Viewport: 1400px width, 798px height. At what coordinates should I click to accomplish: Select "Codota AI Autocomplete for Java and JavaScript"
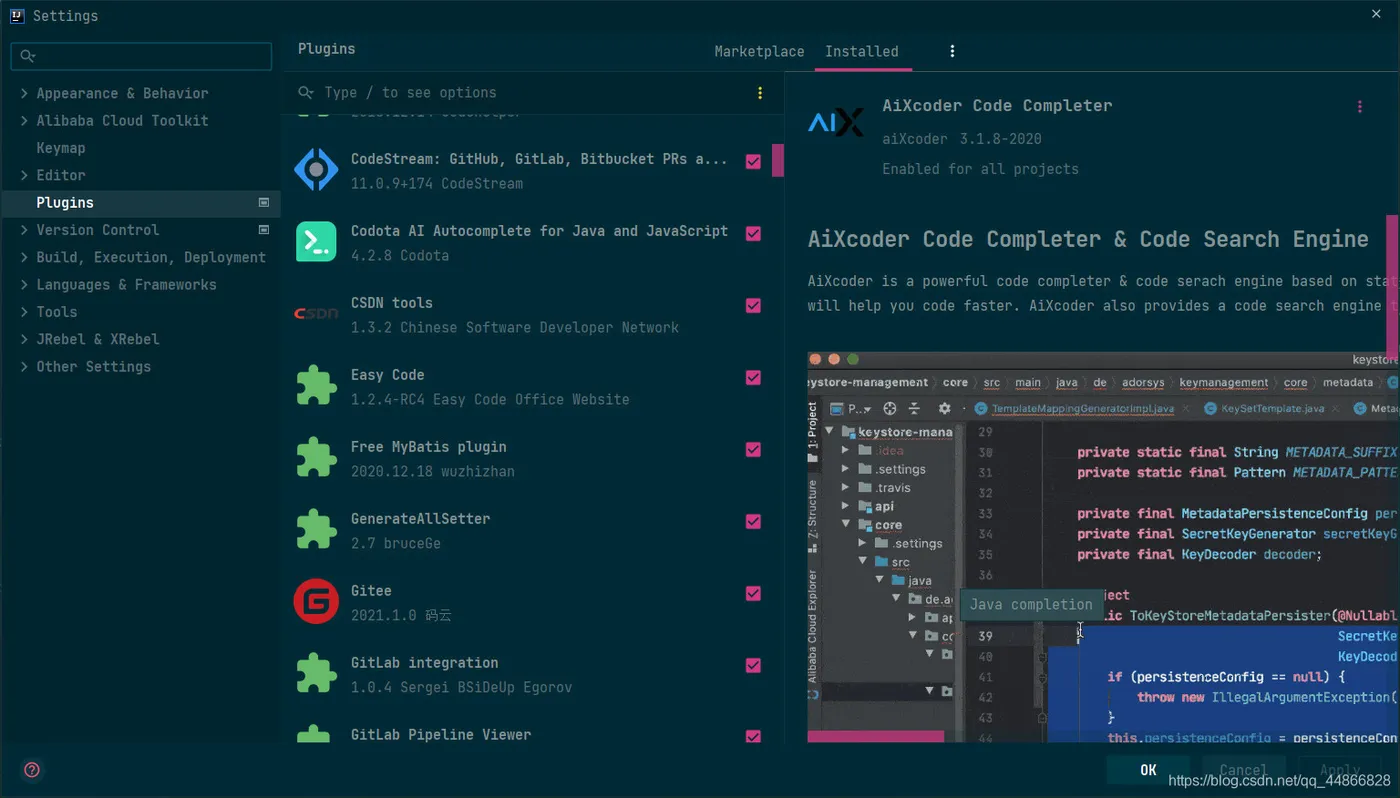tap(539, 231)
